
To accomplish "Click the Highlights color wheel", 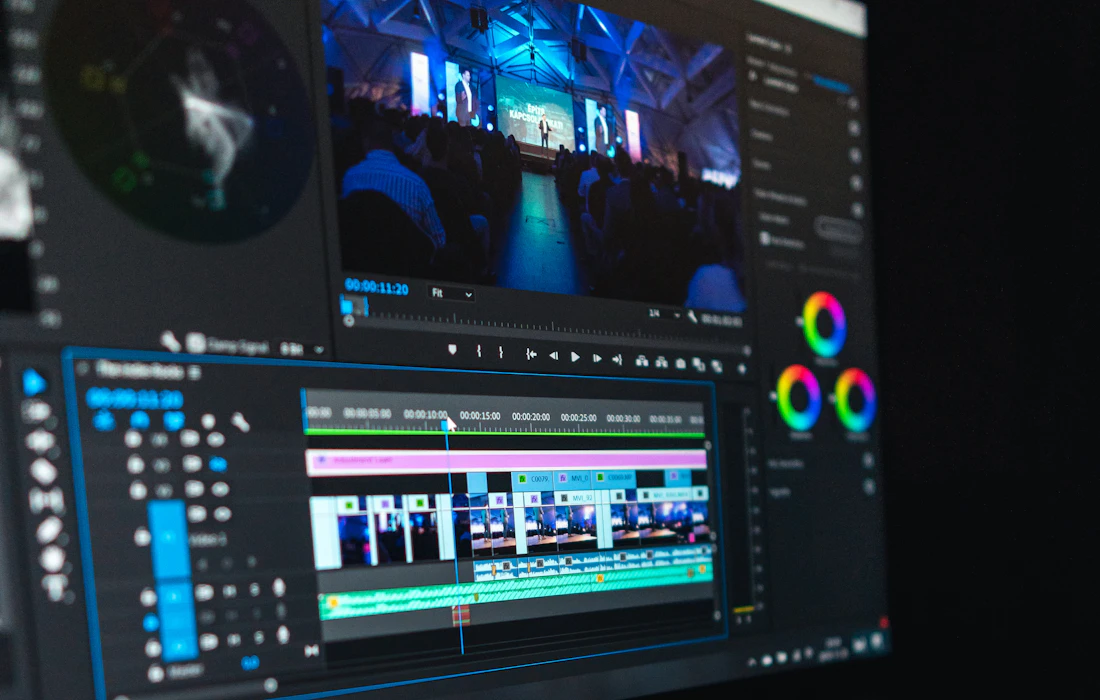I will tap(855, 400).
